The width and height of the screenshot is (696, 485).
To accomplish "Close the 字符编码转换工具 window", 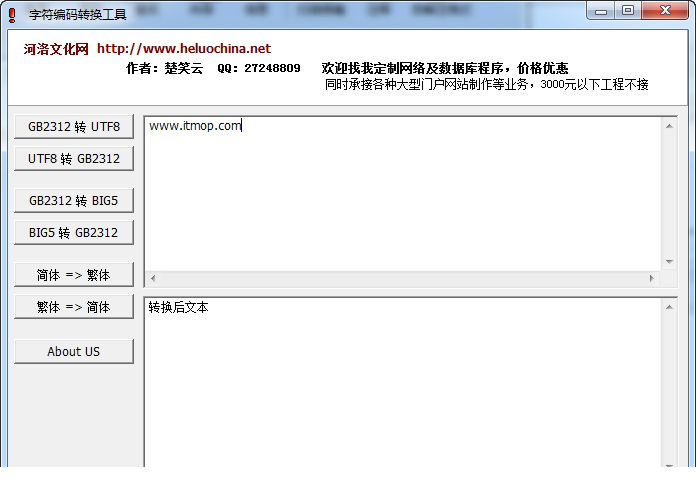I will (x=665, y=11).
